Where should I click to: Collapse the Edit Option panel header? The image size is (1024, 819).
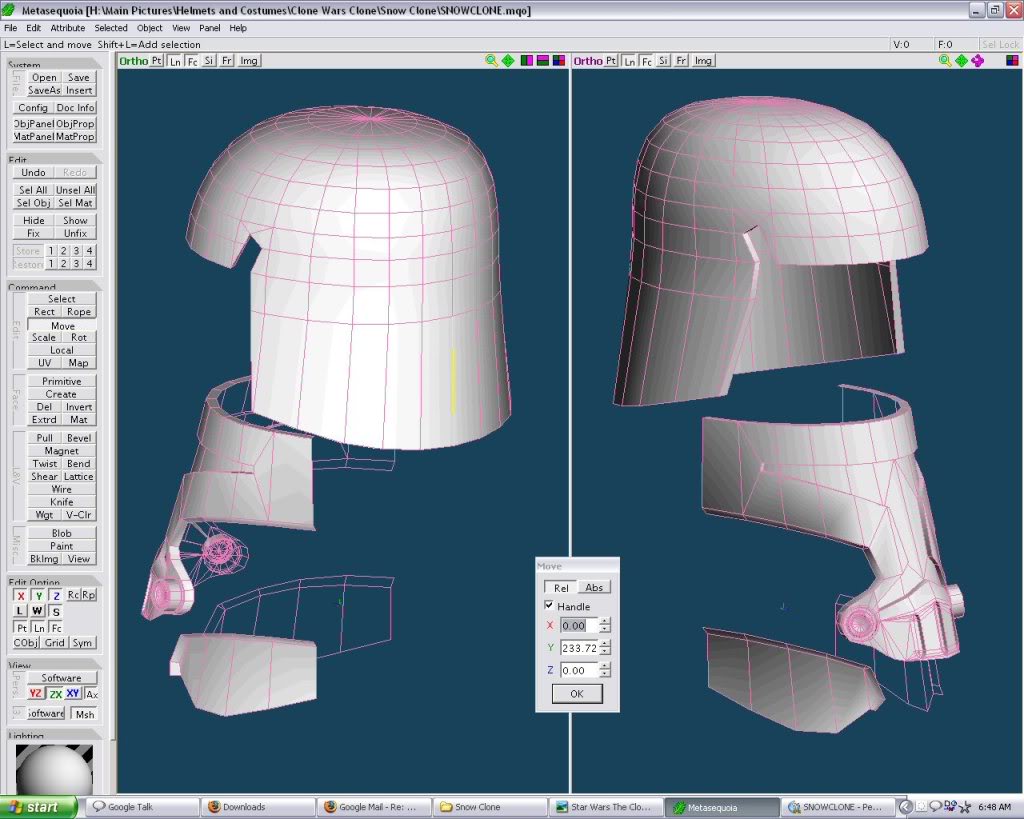(x=54, y=582)
